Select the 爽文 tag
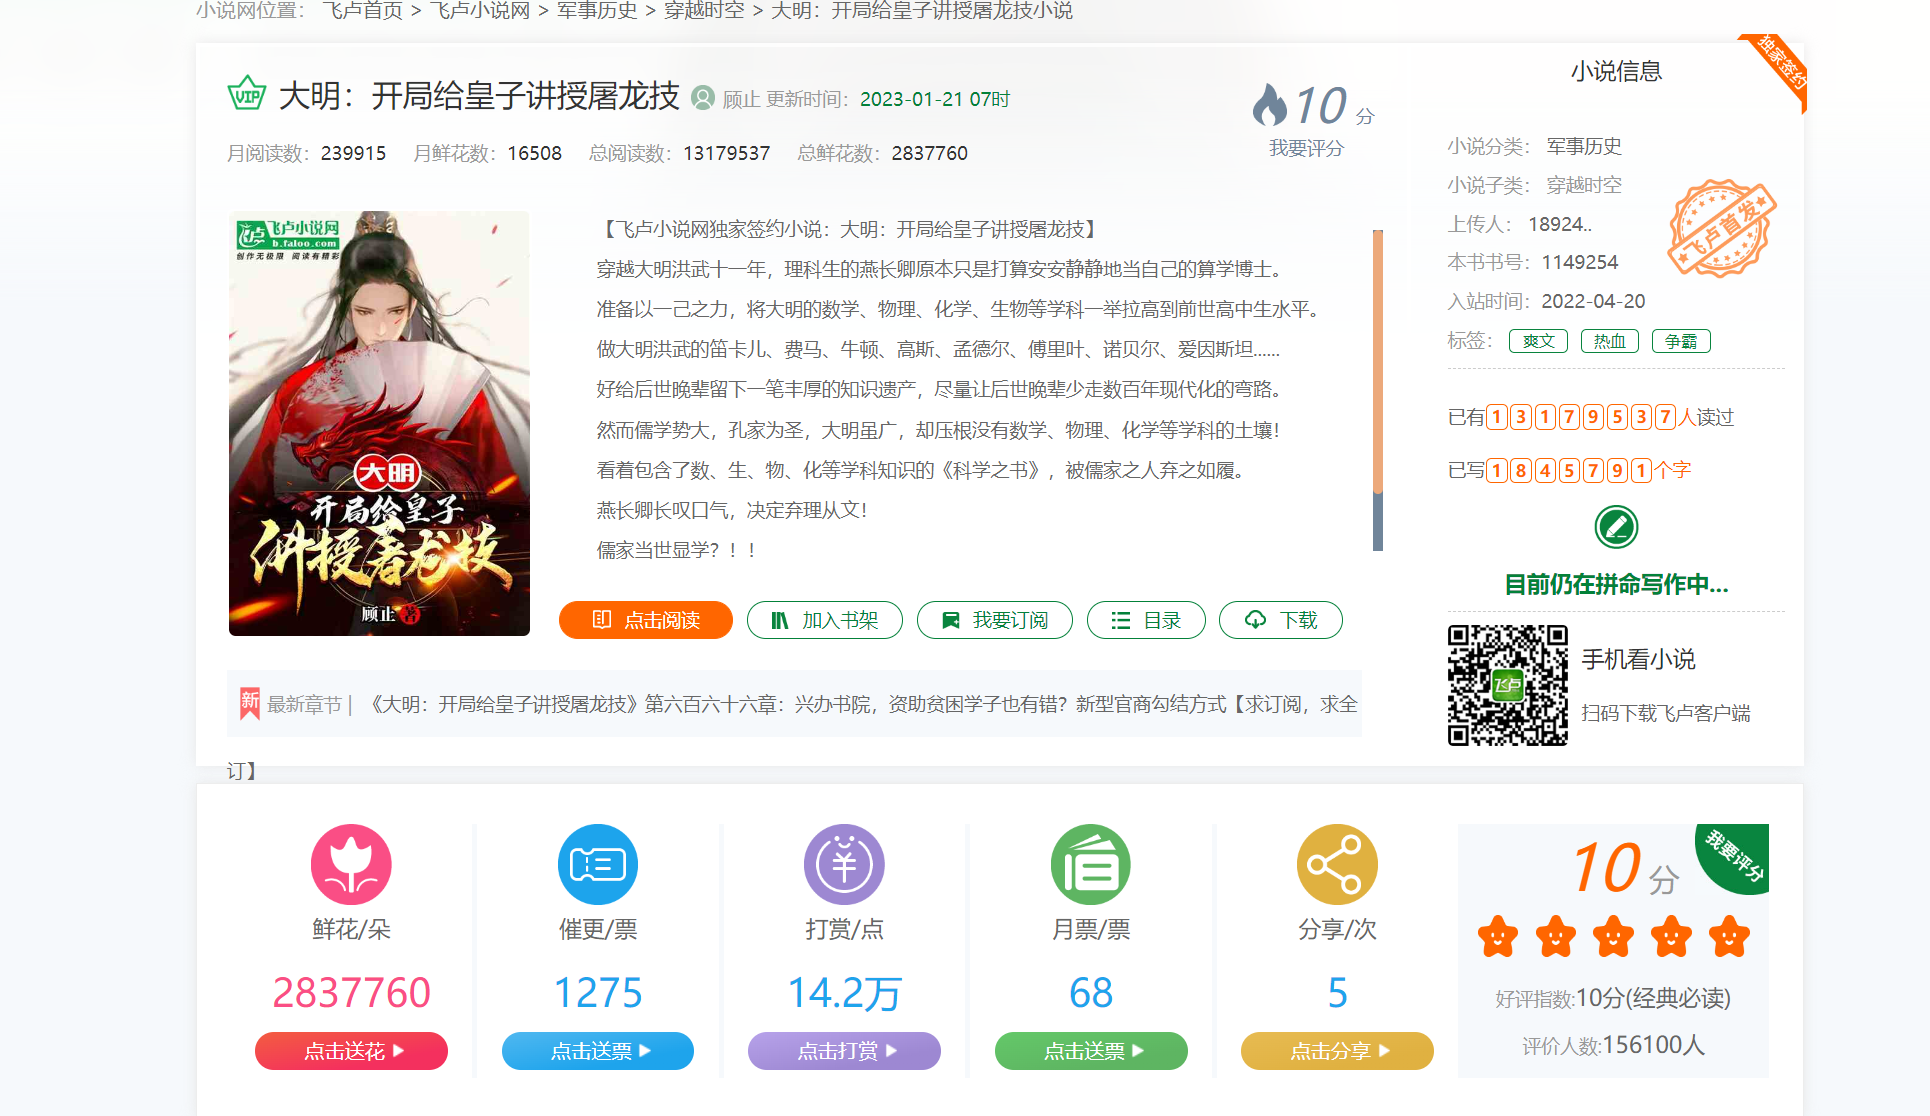Screen dimensions: 1930x1116 coord(1538,341)
